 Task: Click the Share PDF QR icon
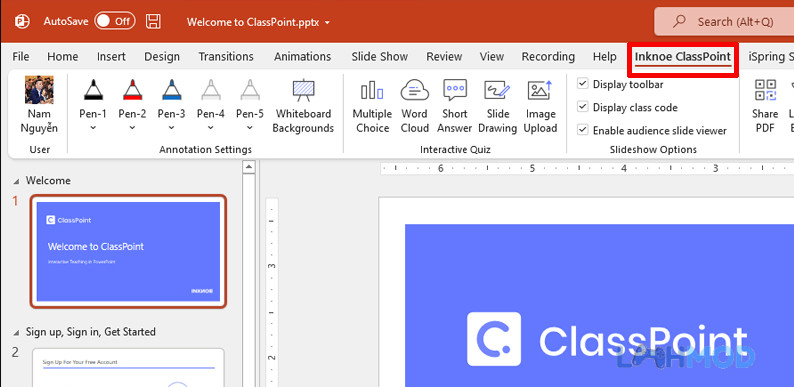pyautogui.click(x=765, y=90)
